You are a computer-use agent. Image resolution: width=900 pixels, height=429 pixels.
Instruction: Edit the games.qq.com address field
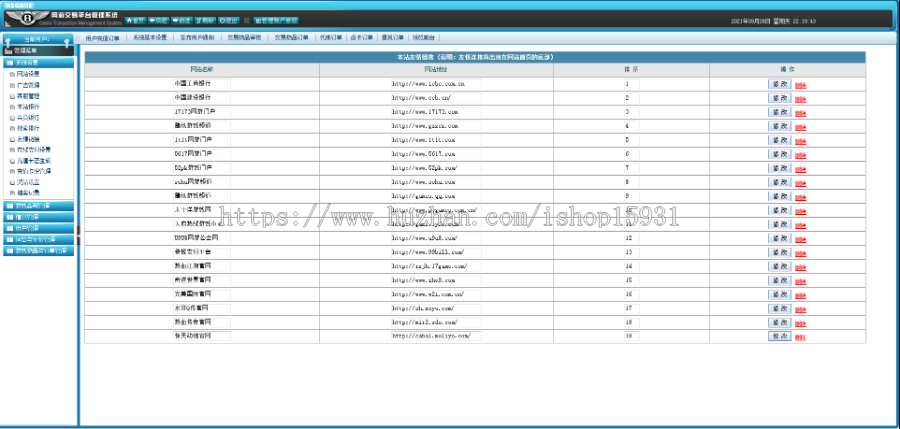pos(436,196)
